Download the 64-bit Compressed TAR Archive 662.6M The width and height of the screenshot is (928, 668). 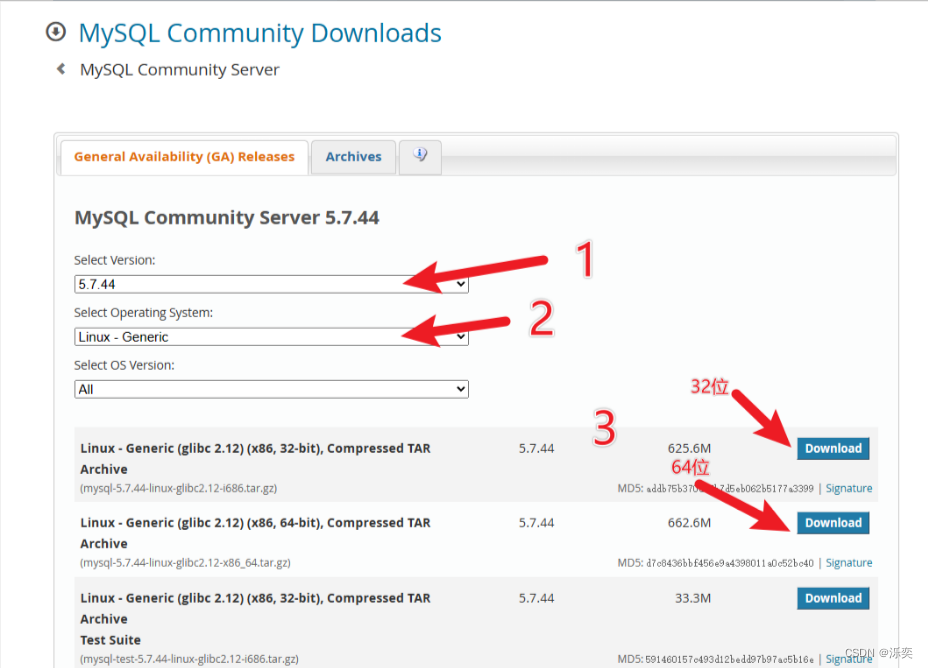pos(833,523)
